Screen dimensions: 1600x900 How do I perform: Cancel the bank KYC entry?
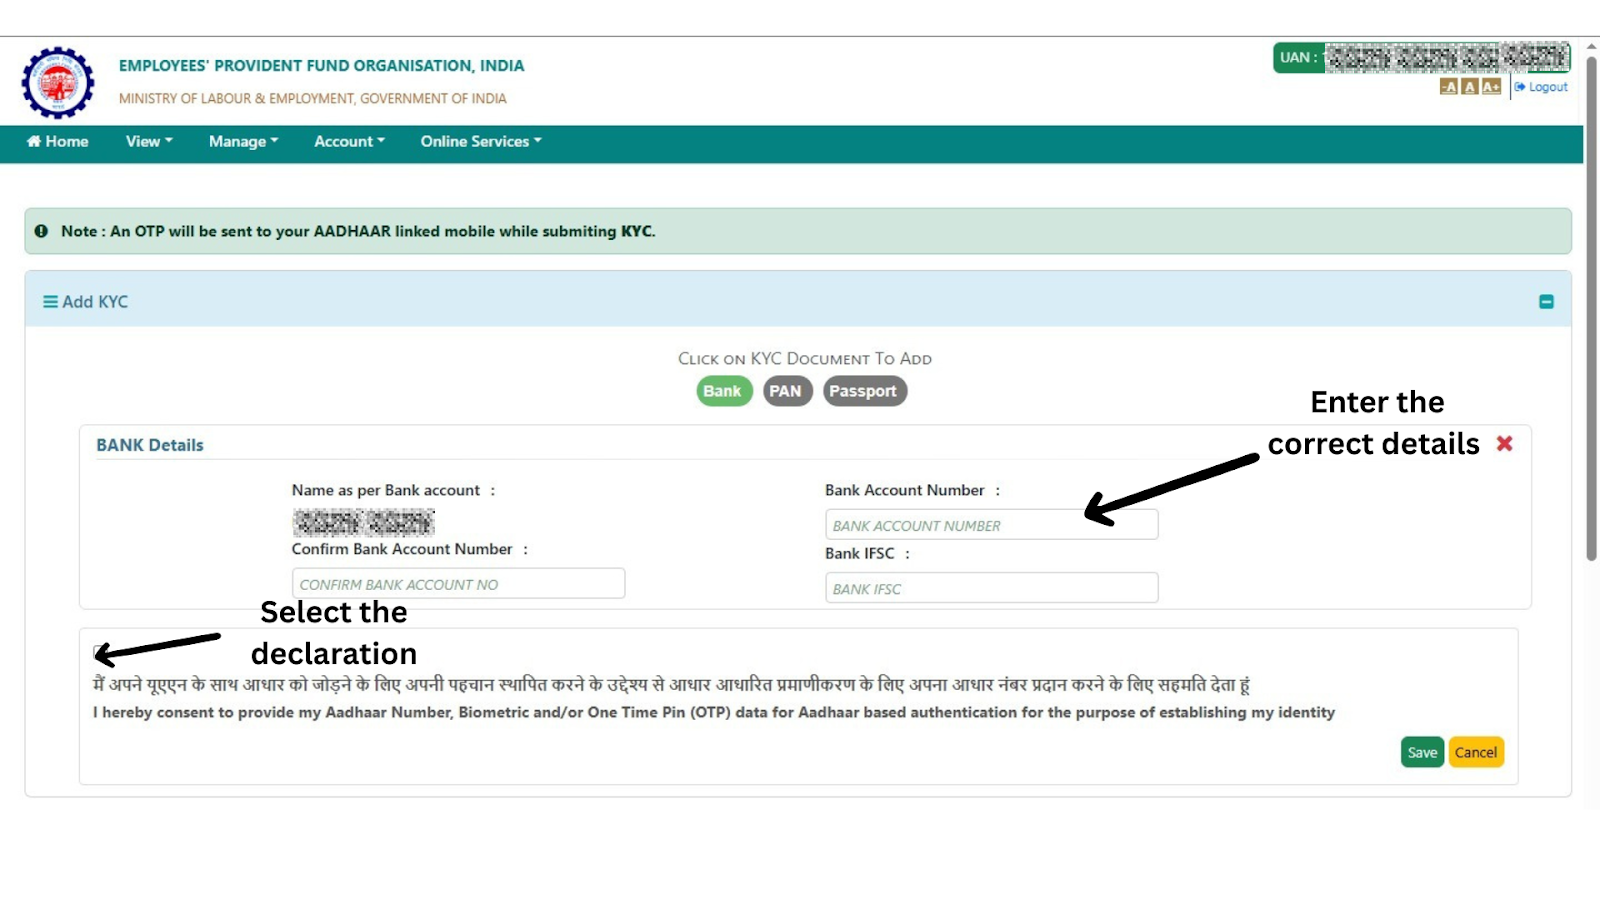click(1476, 753)
